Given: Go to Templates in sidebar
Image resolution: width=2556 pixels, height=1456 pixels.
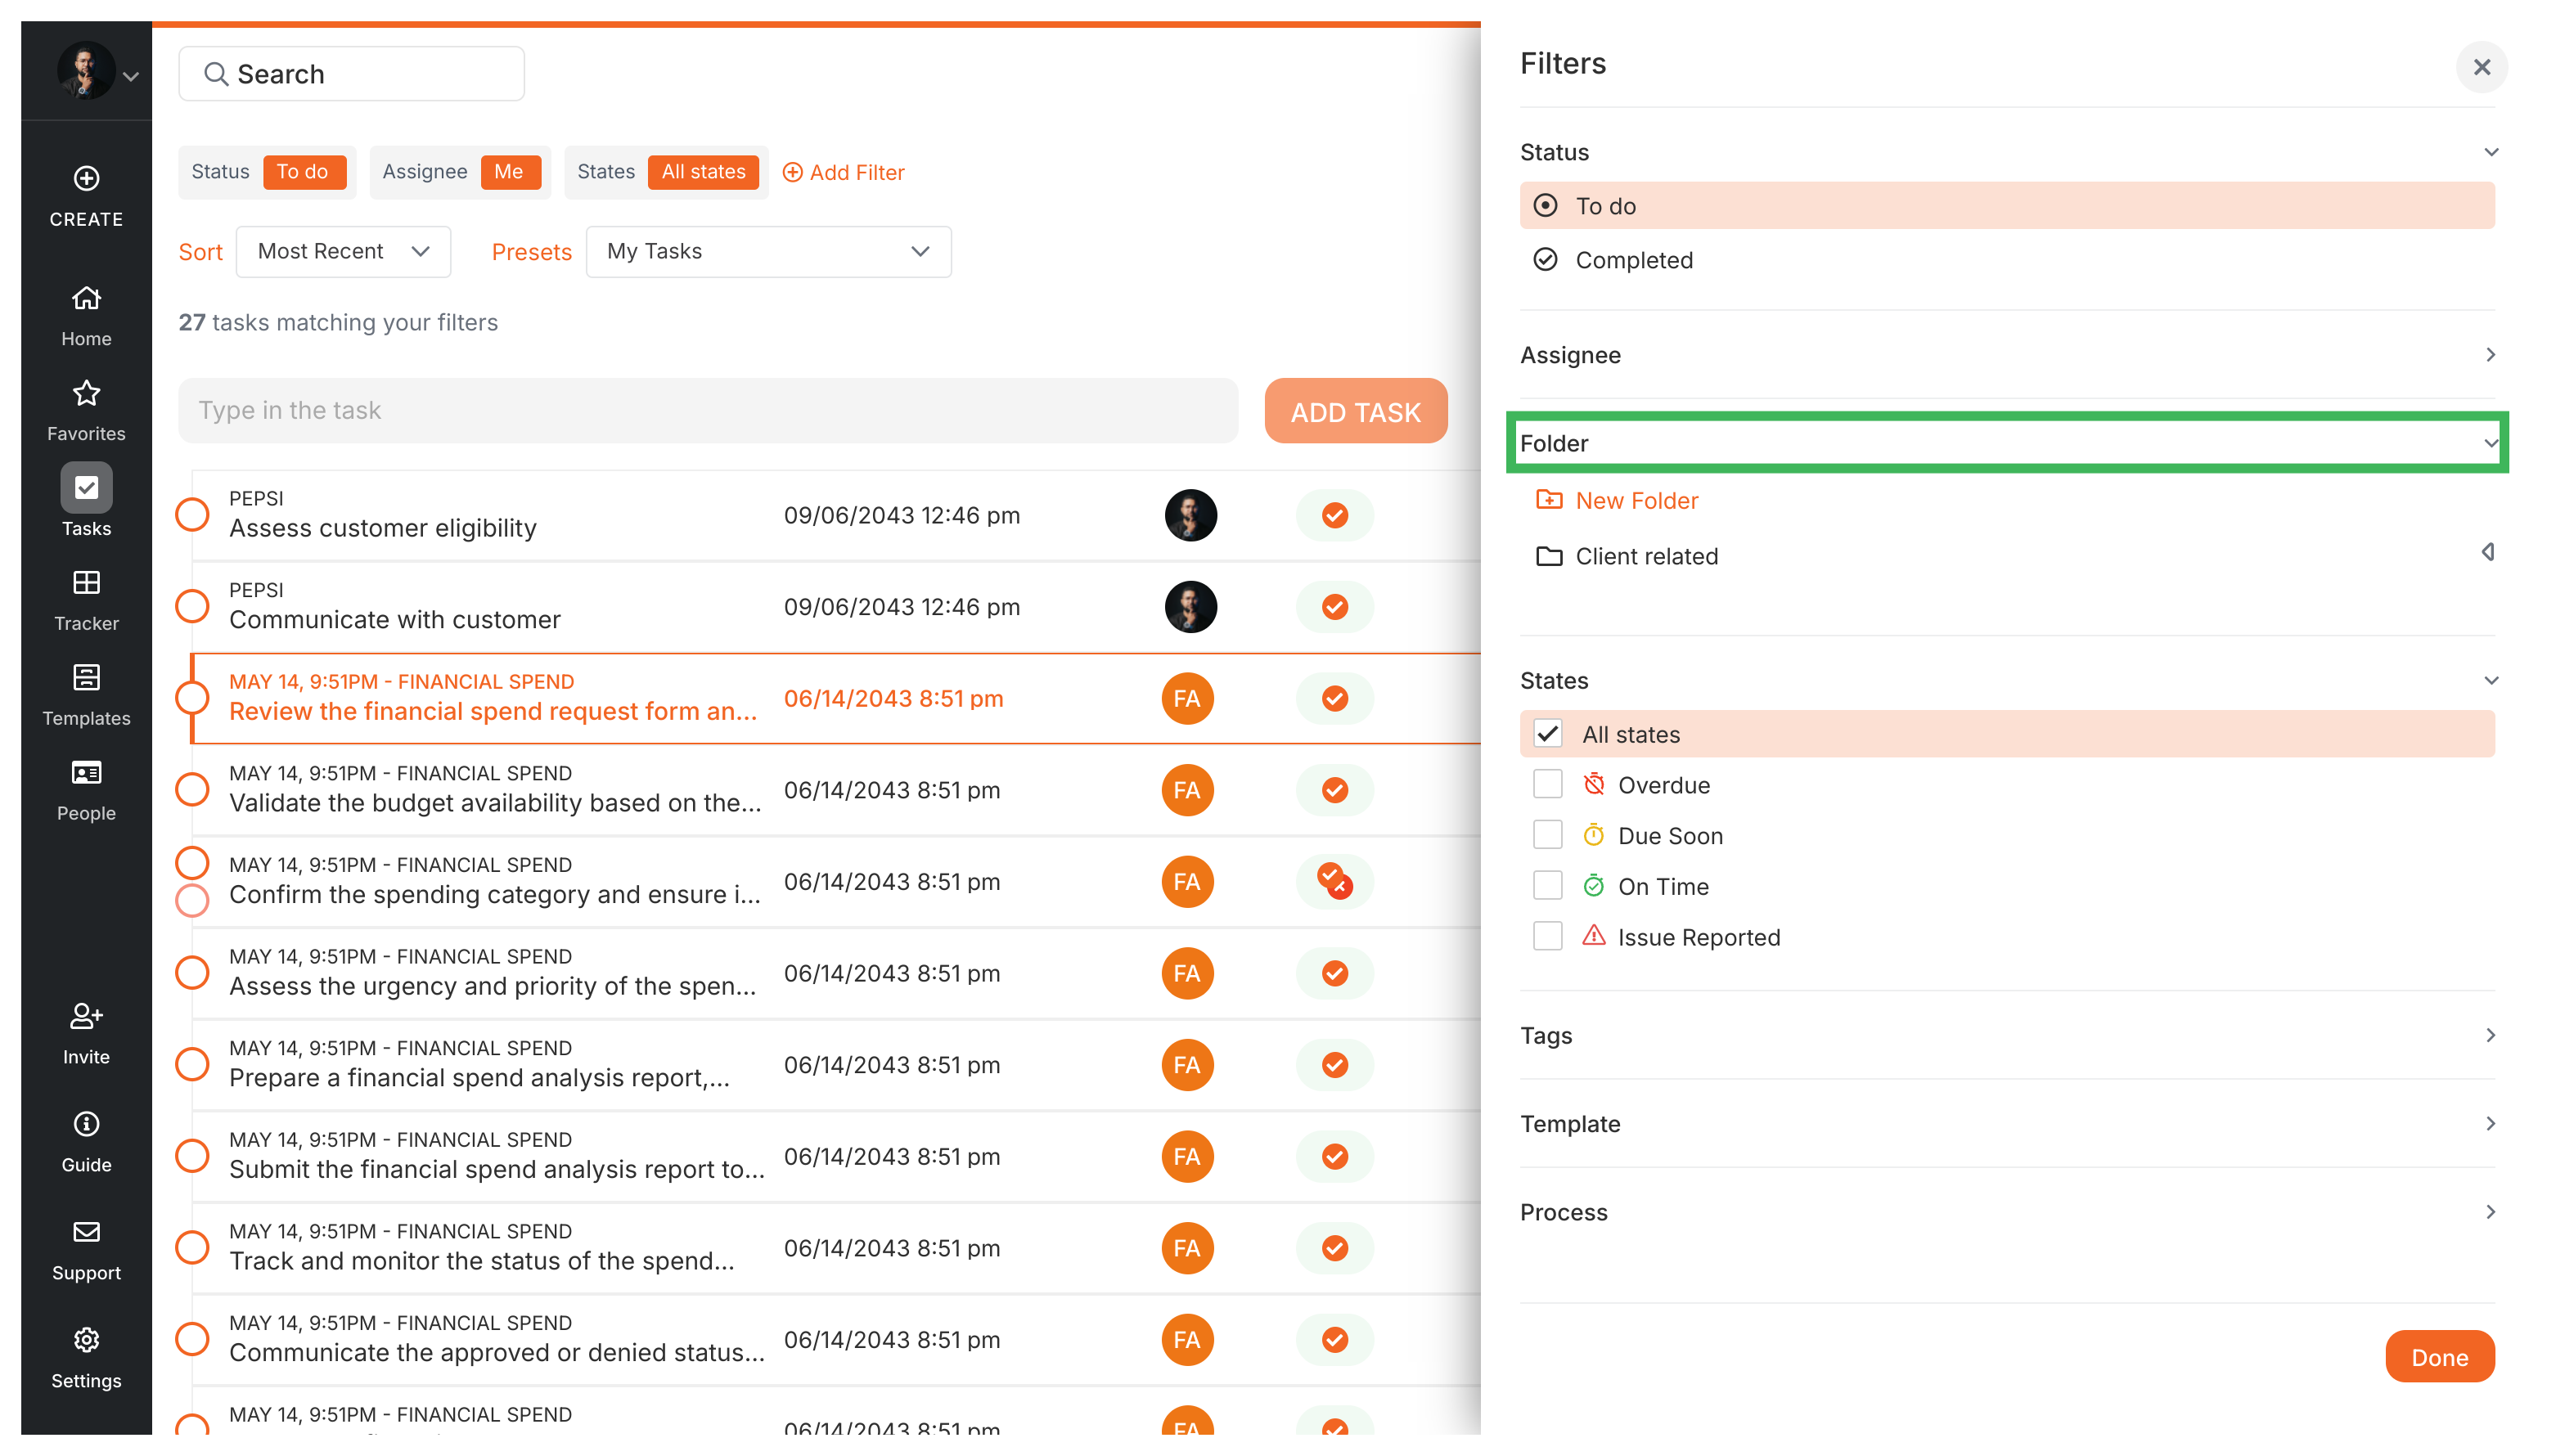Looking at the screenshot, I should (x=86, y=696).
